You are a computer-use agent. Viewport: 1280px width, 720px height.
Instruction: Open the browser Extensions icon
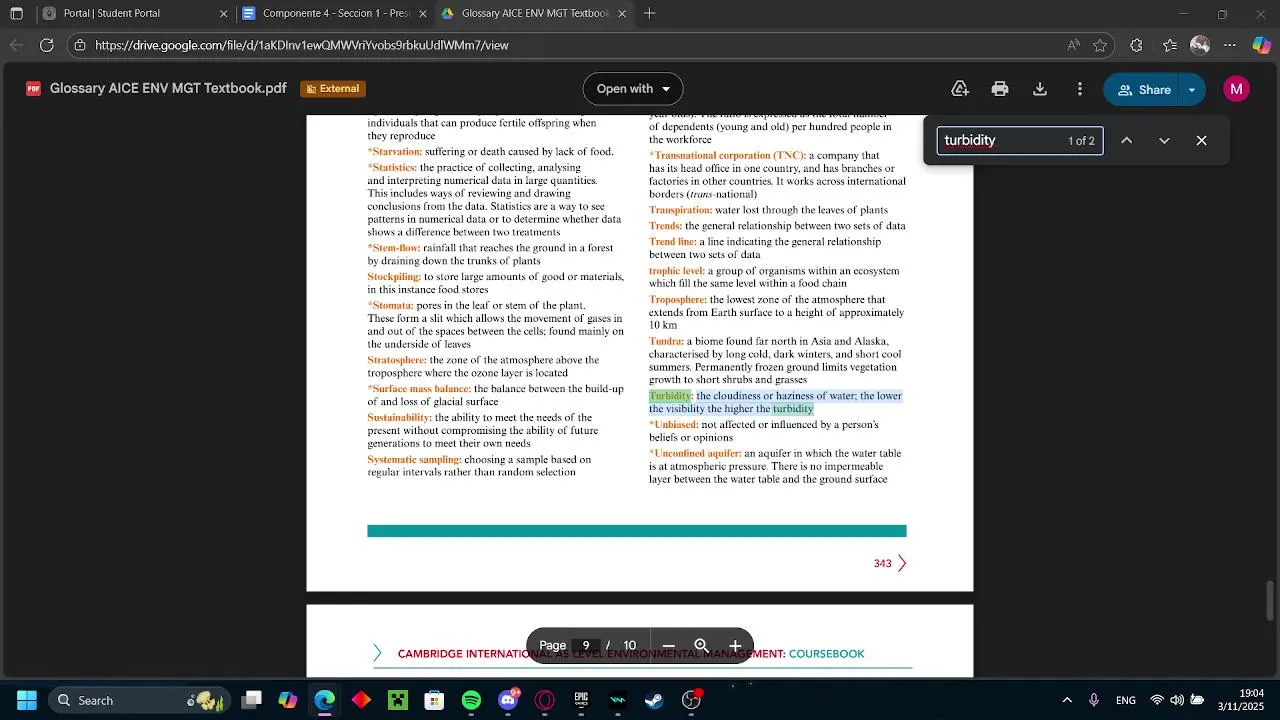(x=1136, y=45)
